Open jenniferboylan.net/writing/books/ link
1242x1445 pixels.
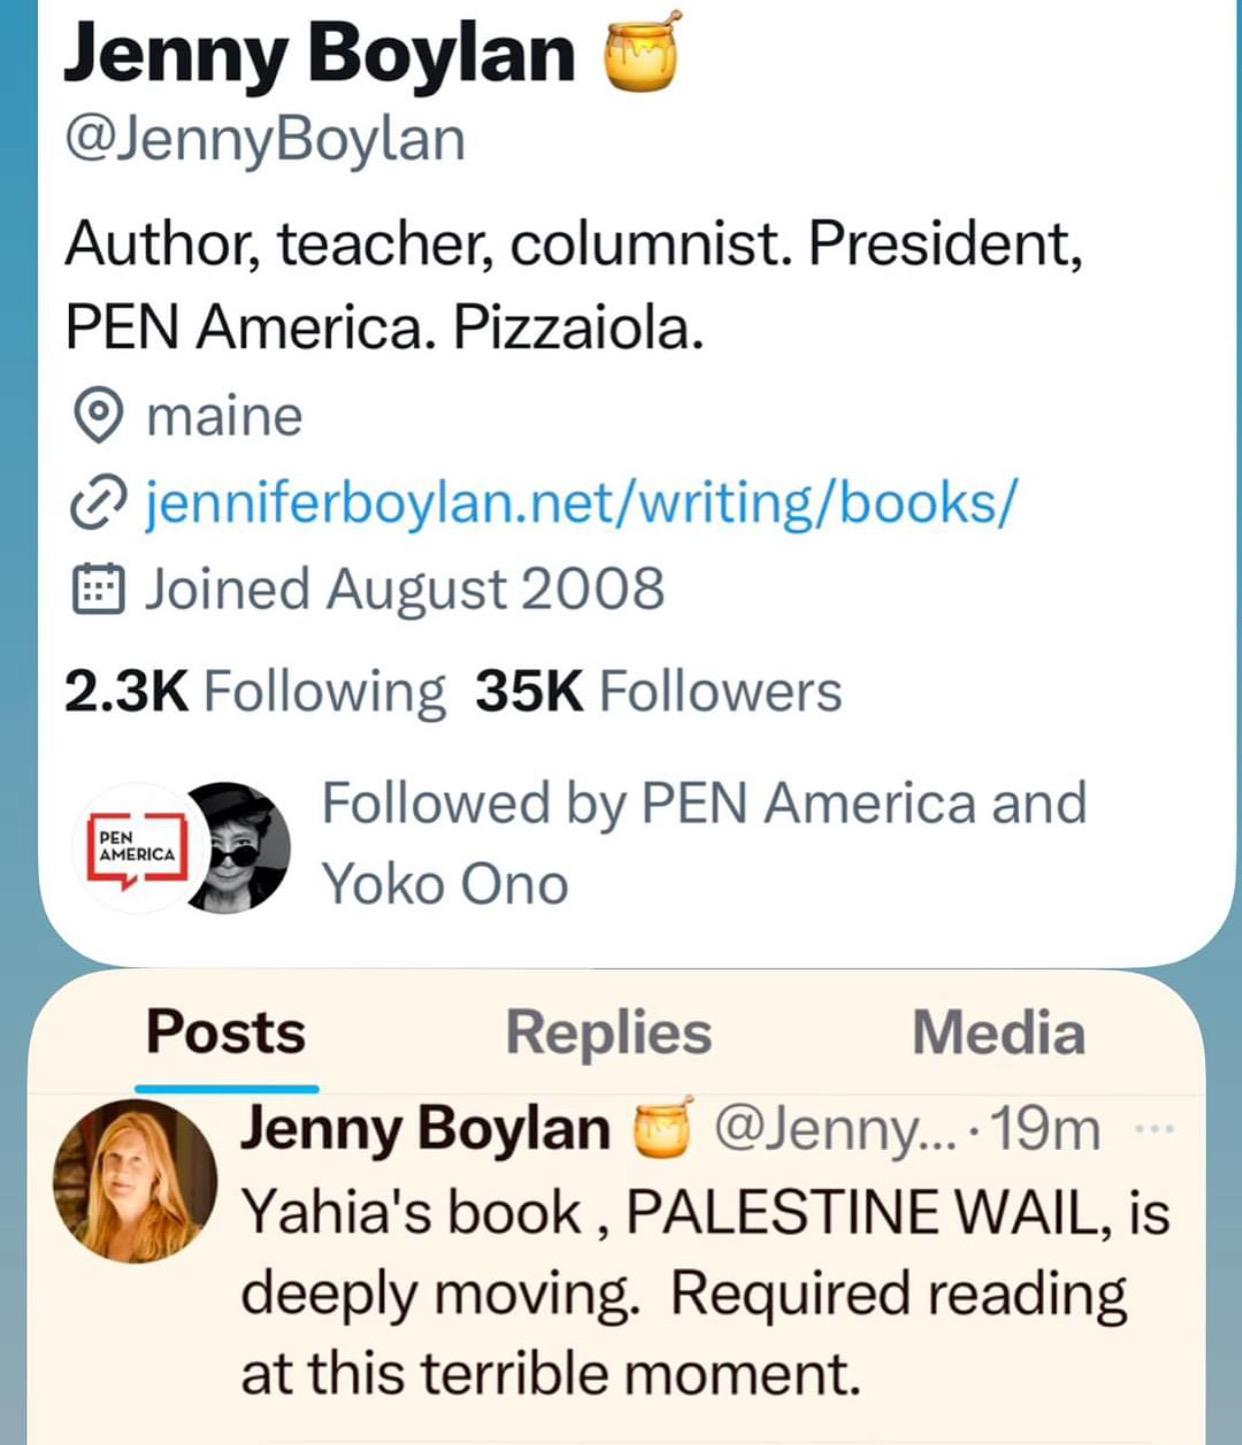582,502
